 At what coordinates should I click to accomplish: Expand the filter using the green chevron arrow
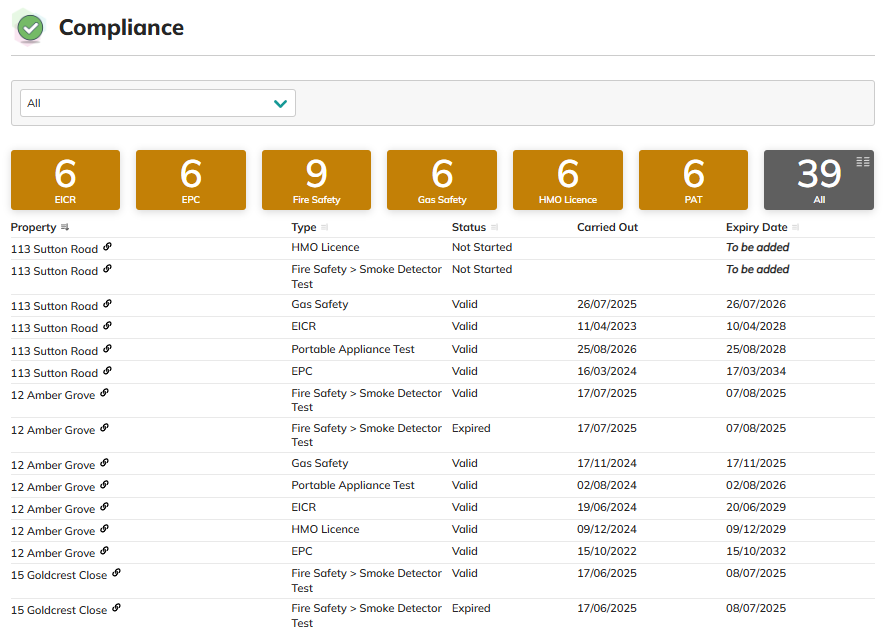click(x=280, y=103)
